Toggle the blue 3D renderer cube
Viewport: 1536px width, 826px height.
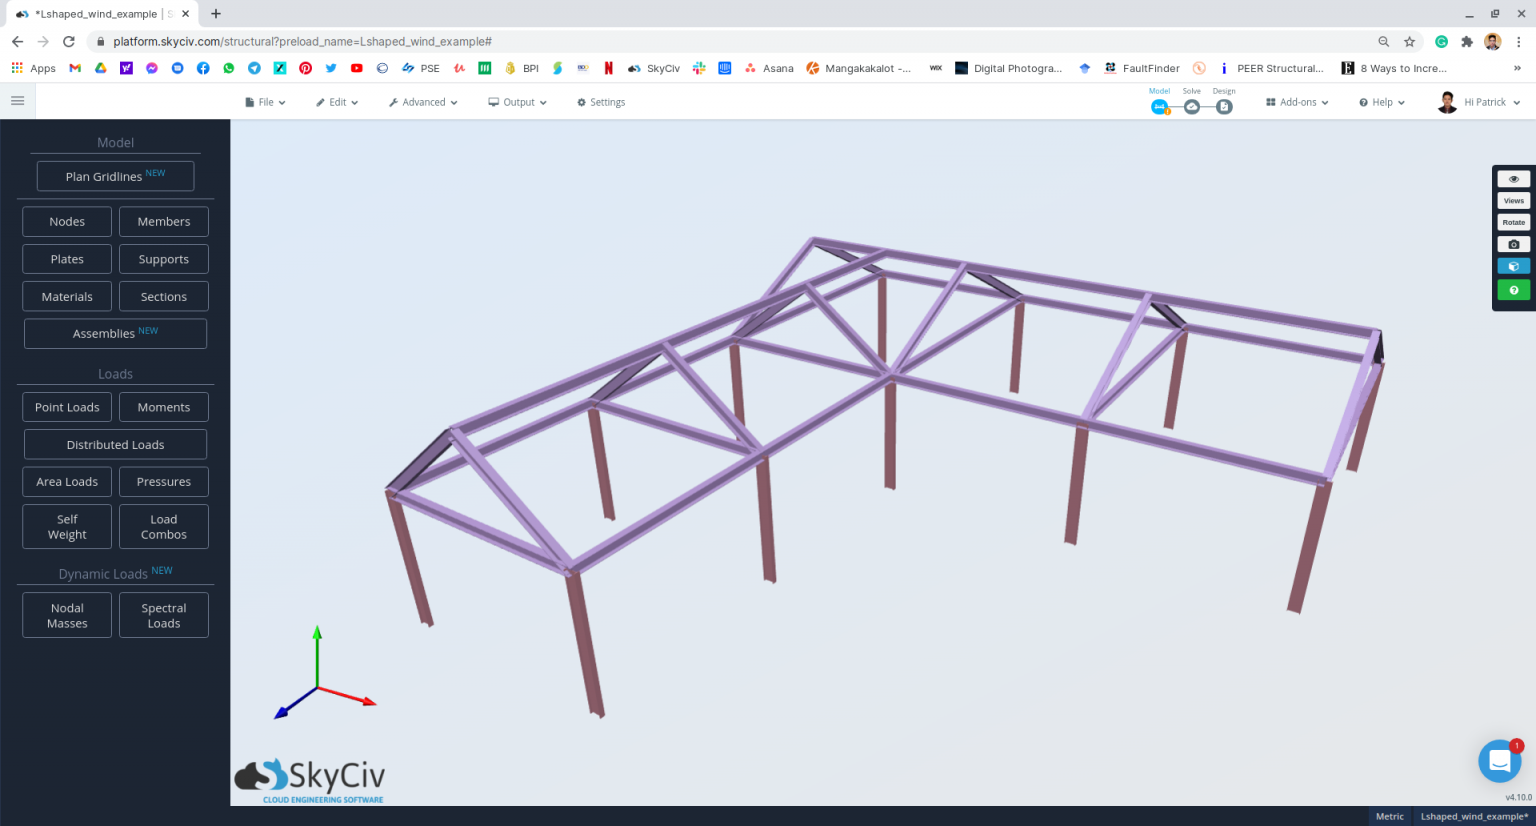[x=1513, y=265]
